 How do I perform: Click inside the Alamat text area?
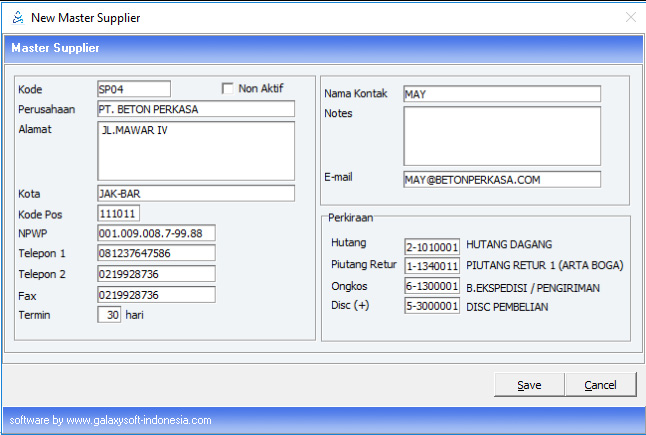(x=195, y=151)
